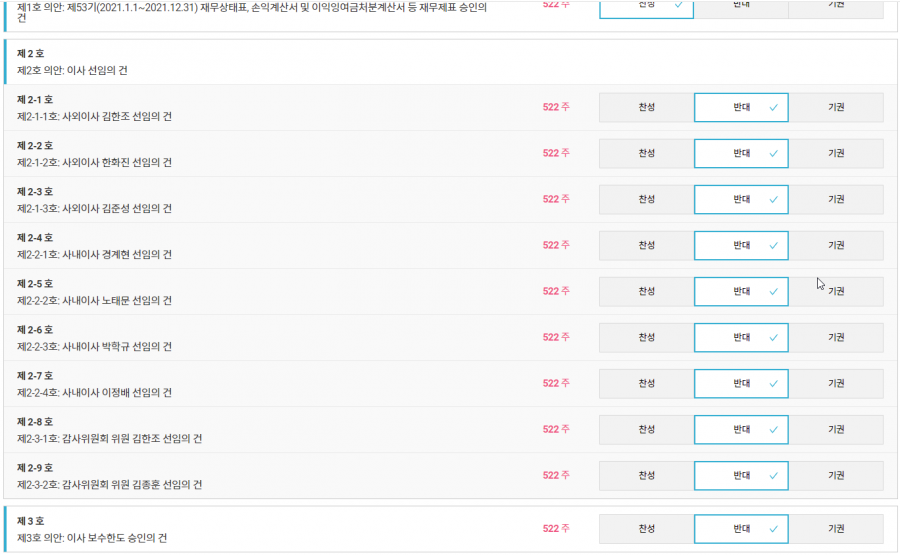Click 반대 option for 제2-4호 경계현
The image size is (900, 555).
741,245
